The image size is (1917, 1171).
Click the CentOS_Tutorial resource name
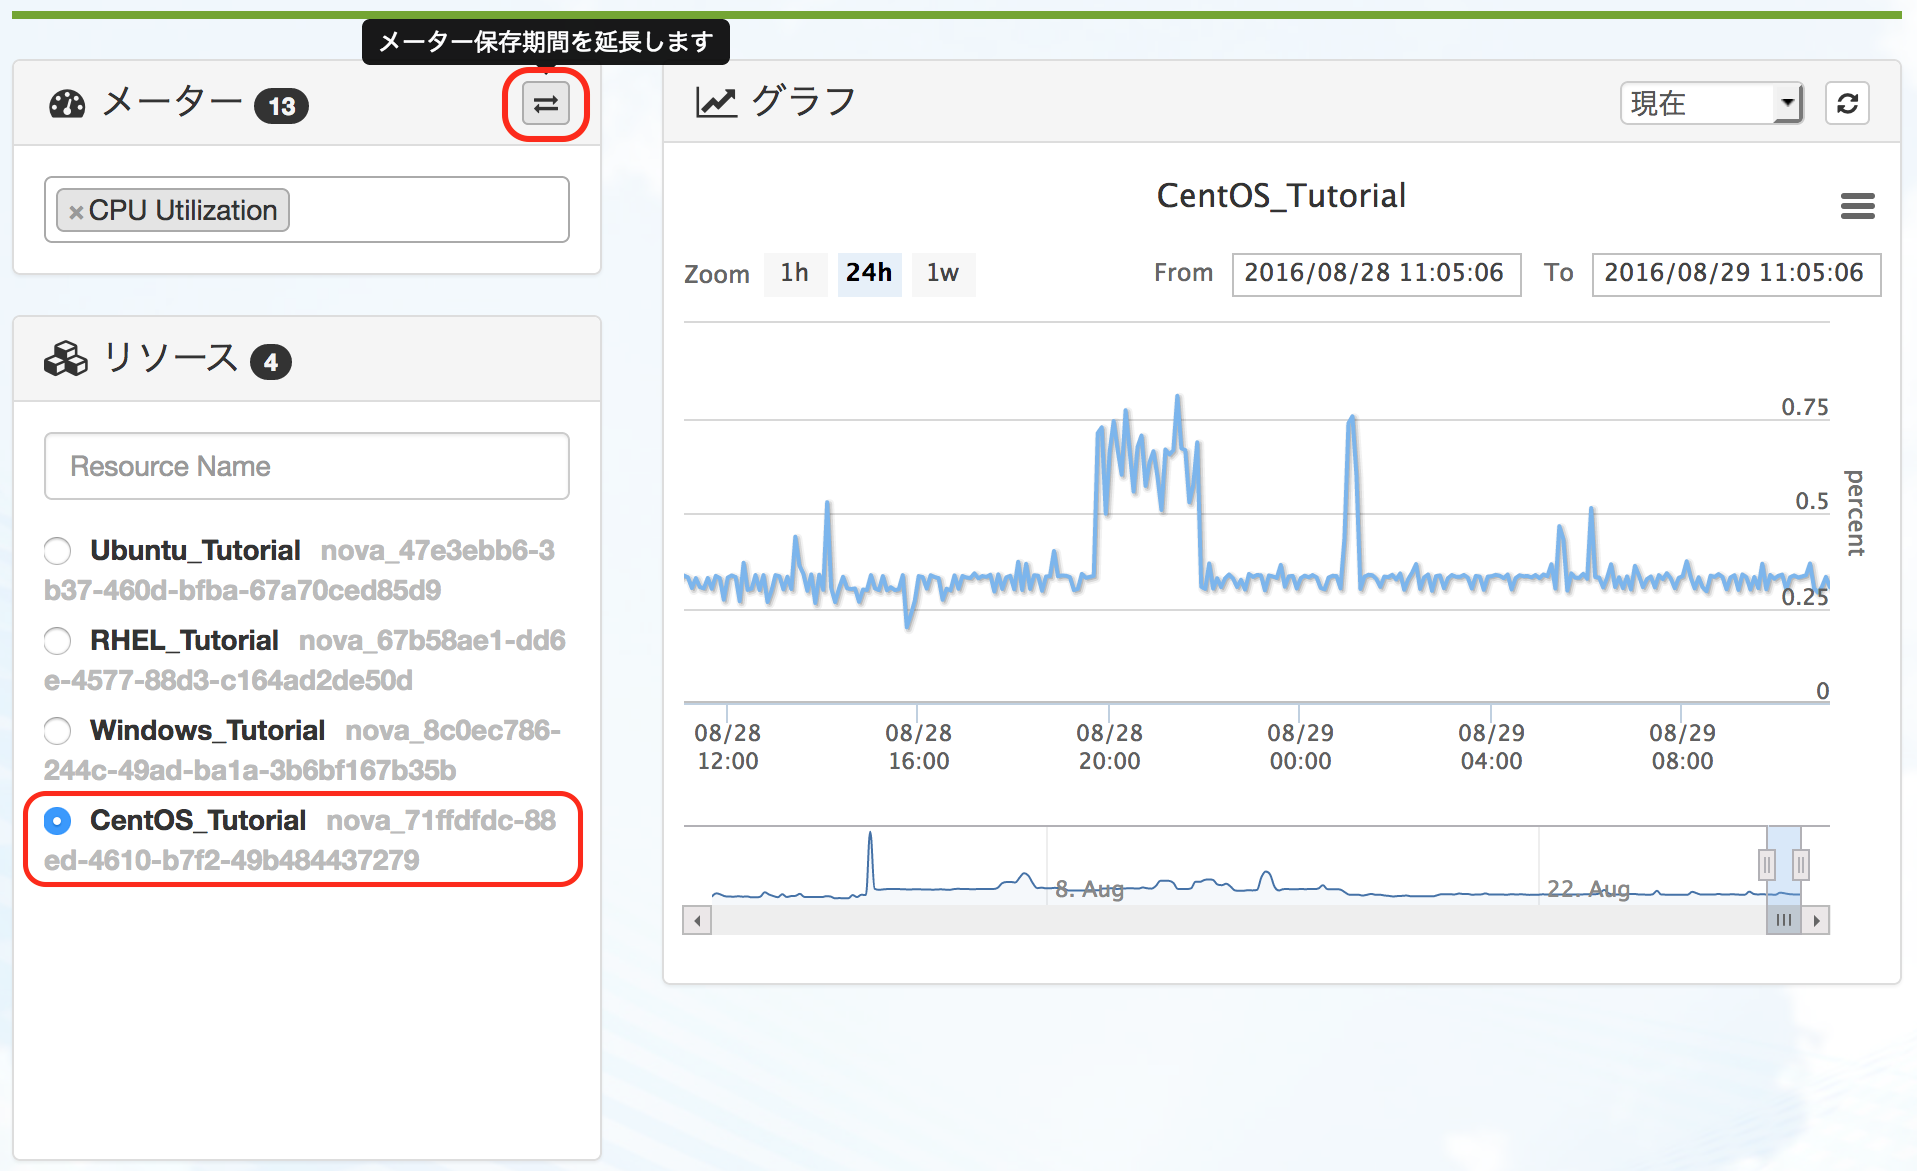pos(198,821)
